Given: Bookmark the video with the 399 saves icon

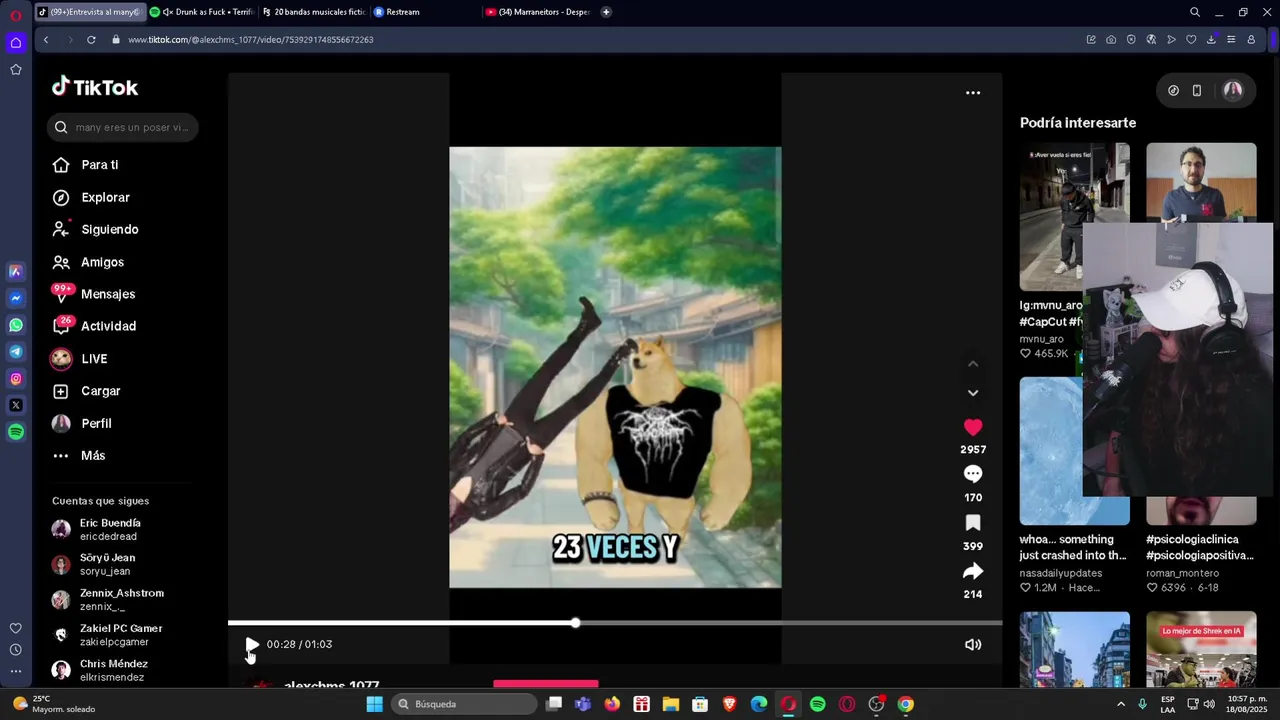Looking at the screenshot, I should [973, 523].
